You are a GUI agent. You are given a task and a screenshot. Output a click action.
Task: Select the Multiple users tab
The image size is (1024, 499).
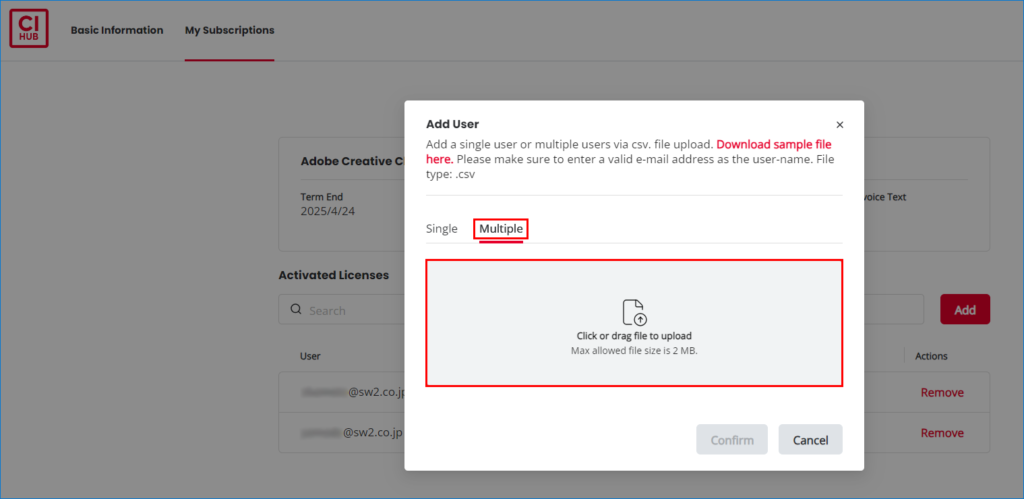click(500, 229)
